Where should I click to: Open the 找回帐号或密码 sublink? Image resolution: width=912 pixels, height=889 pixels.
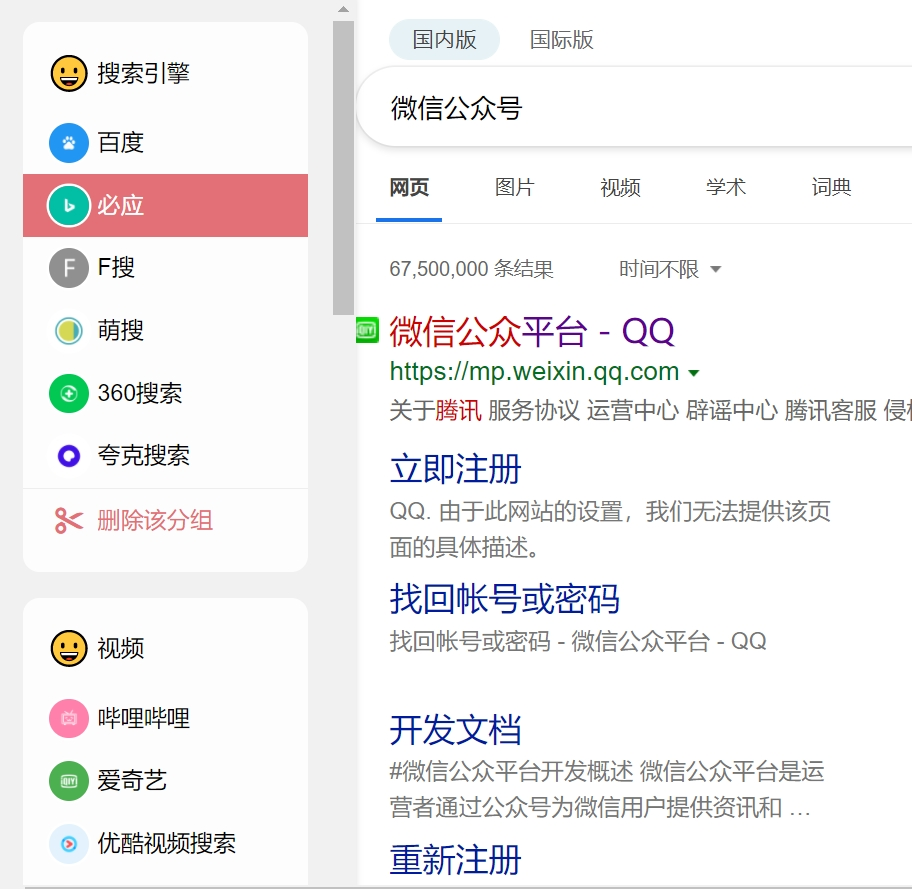click(x=504, y=599)
